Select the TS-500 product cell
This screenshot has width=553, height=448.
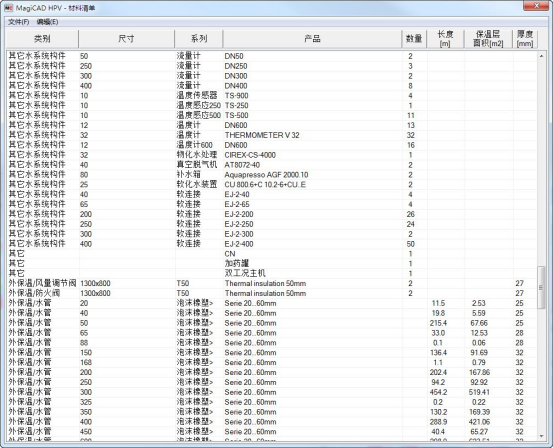click(237, 115)
